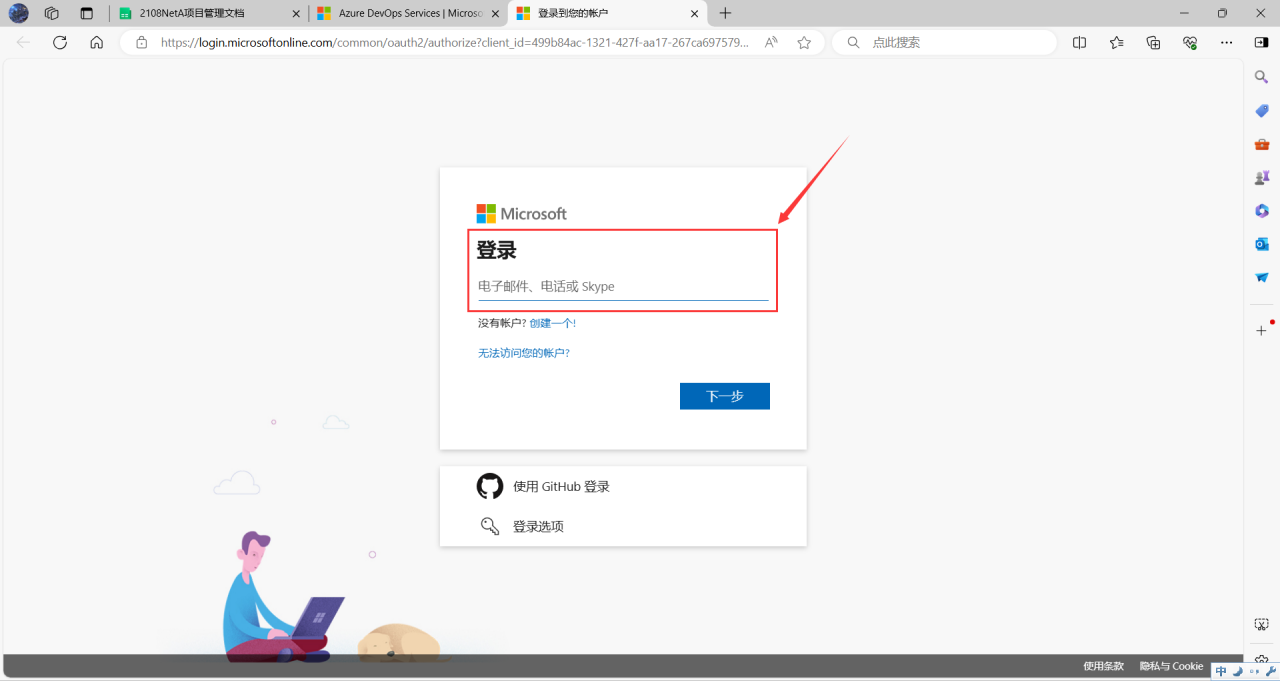
Task: Open the sidebar Drop send icon
Action: 1261,277
